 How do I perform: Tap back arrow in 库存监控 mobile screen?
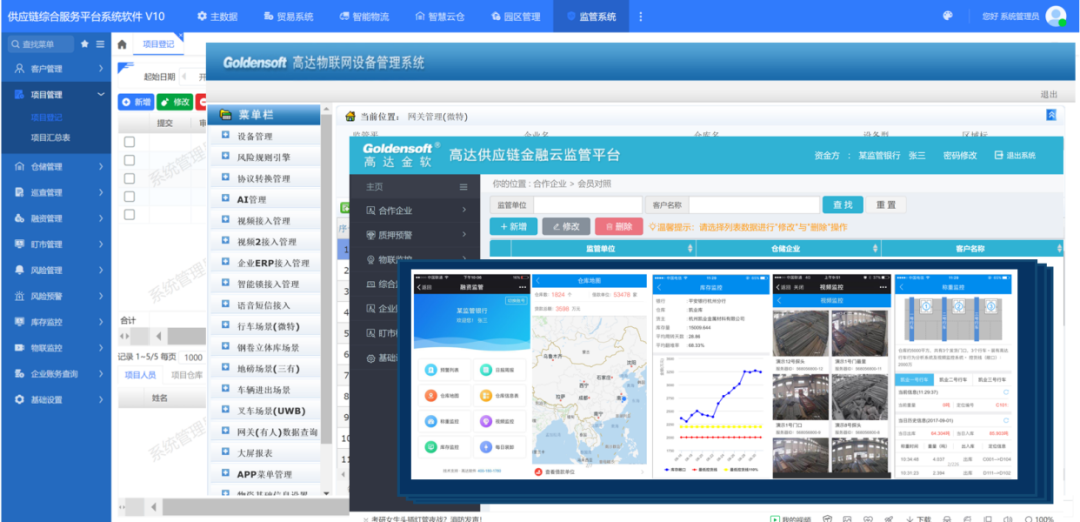tap(659, 286)
